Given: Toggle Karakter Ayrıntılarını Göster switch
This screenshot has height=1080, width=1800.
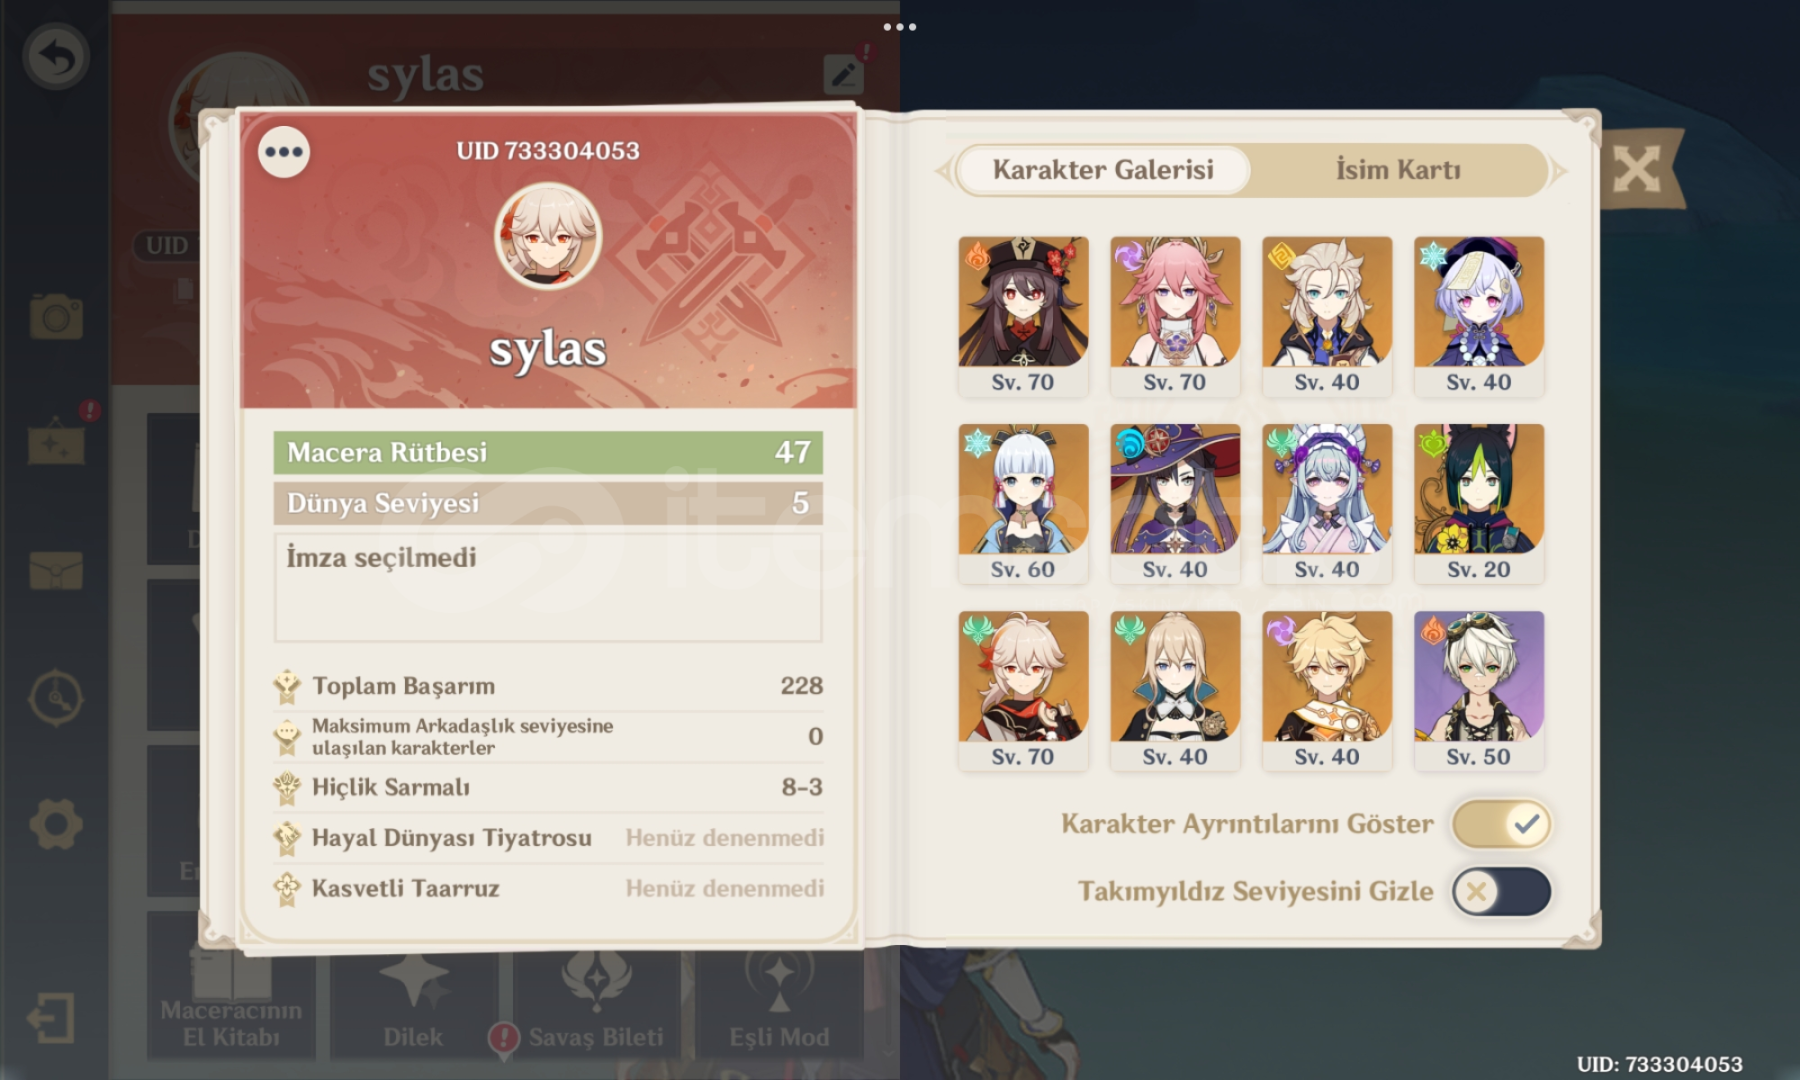Looking at the screenshot, I should (x=1501, y=824).
